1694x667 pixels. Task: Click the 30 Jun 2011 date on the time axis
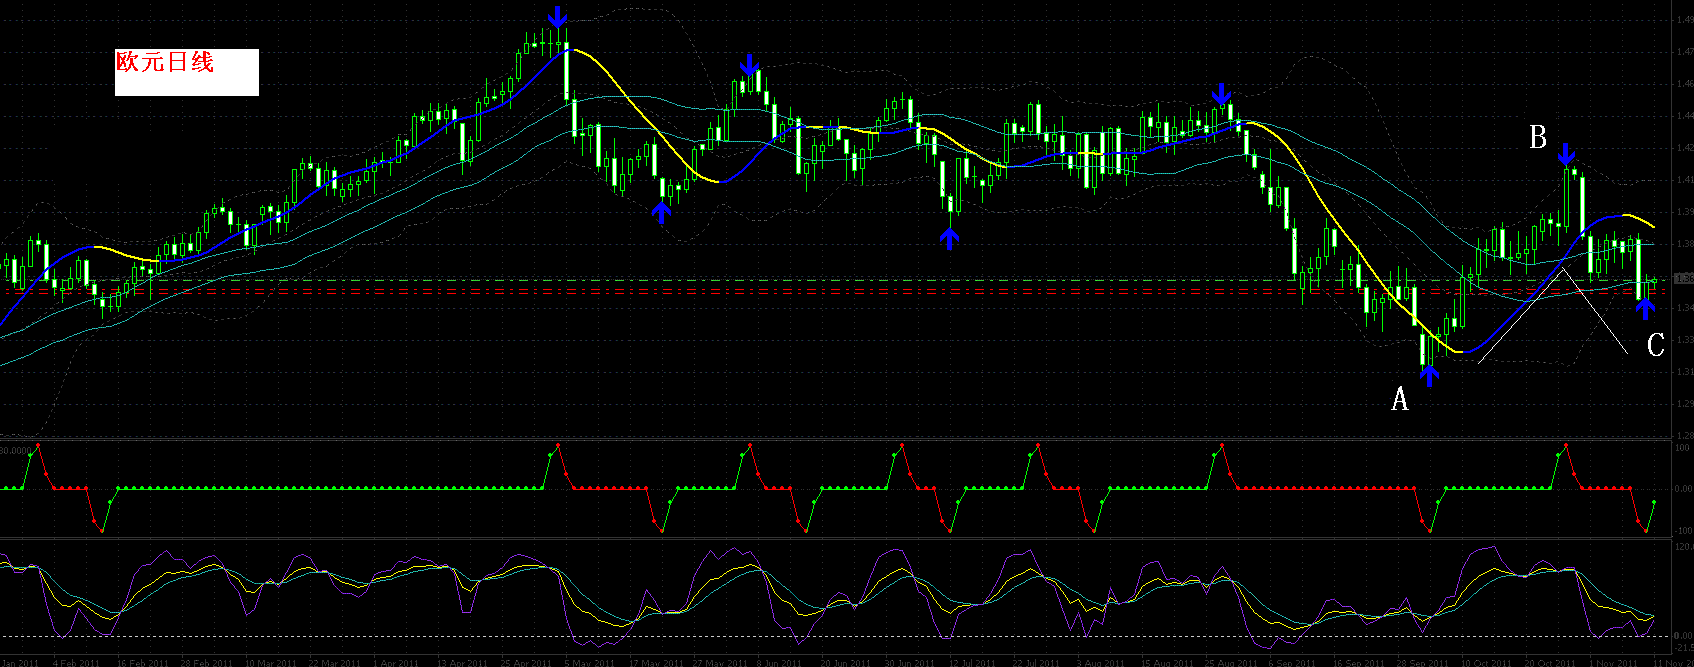coord(909,662)
